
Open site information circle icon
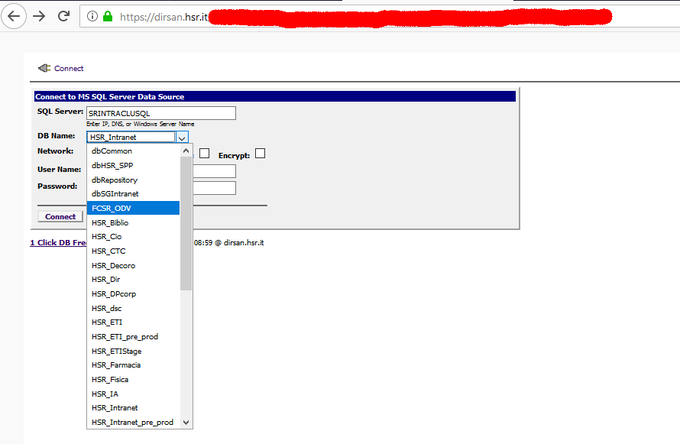(92, 16)
